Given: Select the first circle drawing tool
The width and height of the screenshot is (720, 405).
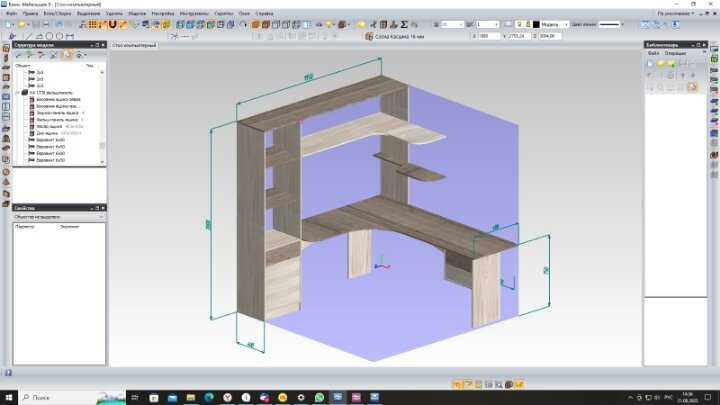Looking at the screenshot, I should click(x=49, y=36).
